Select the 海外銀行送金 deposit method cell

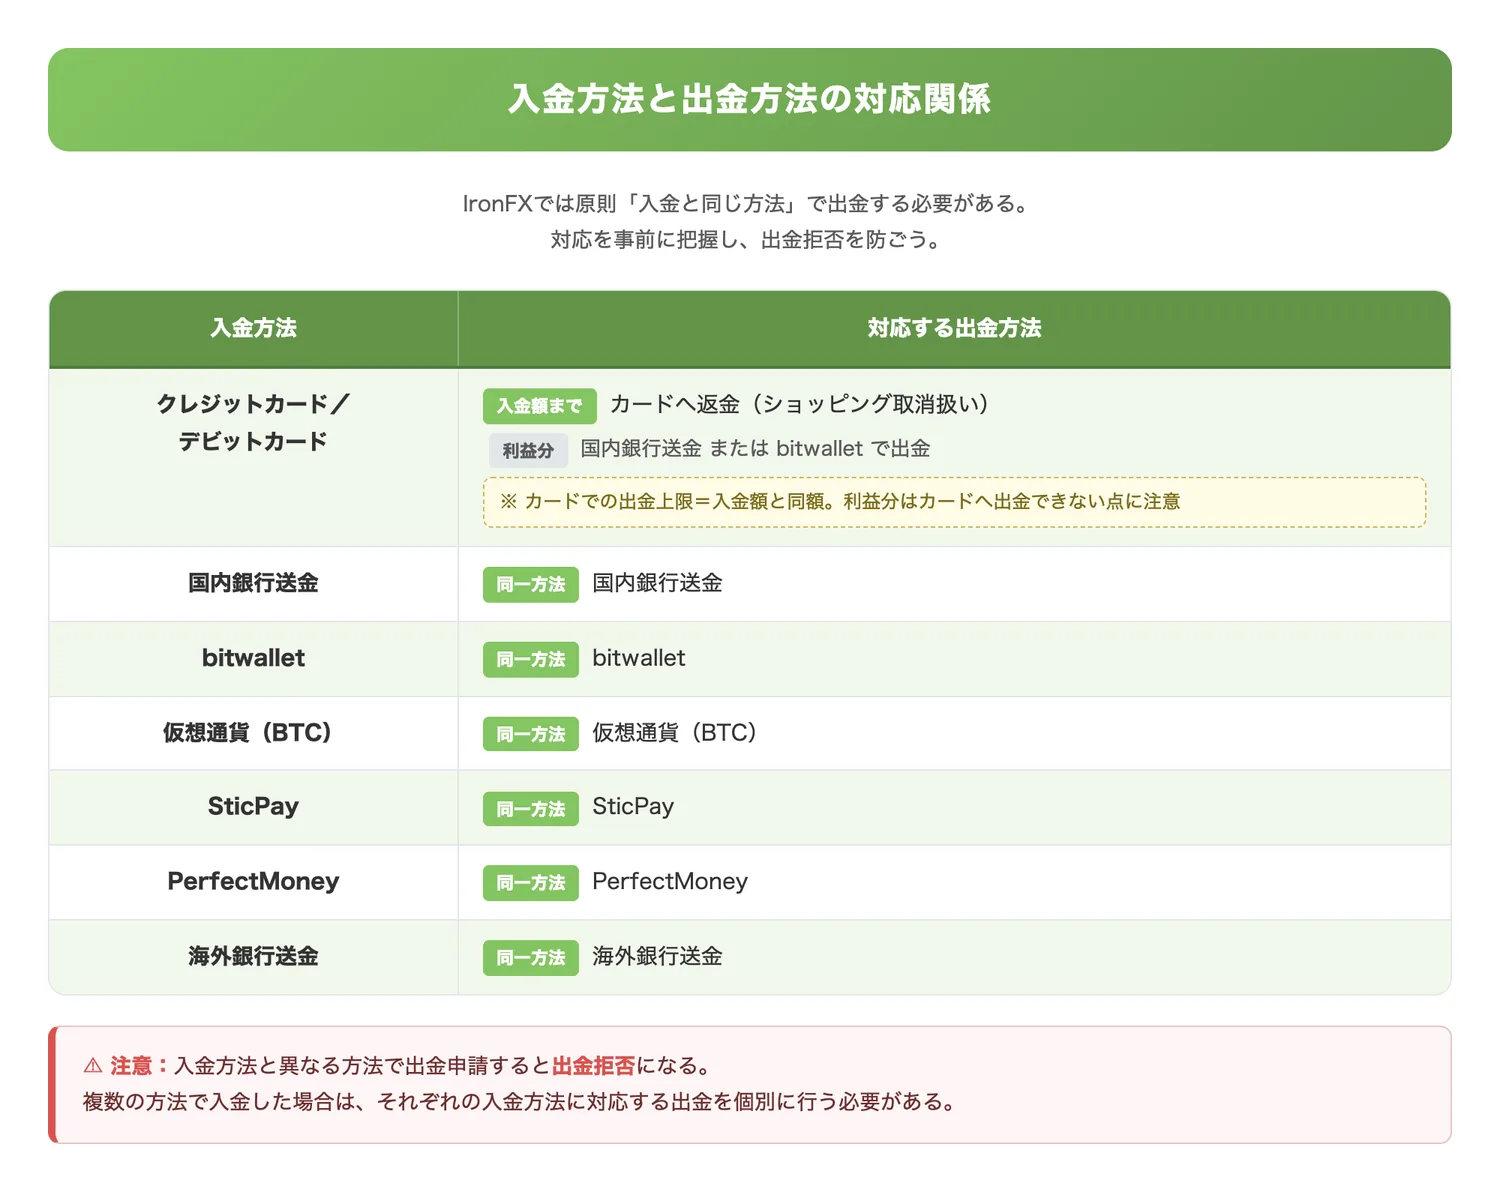(x=254, y=957)
